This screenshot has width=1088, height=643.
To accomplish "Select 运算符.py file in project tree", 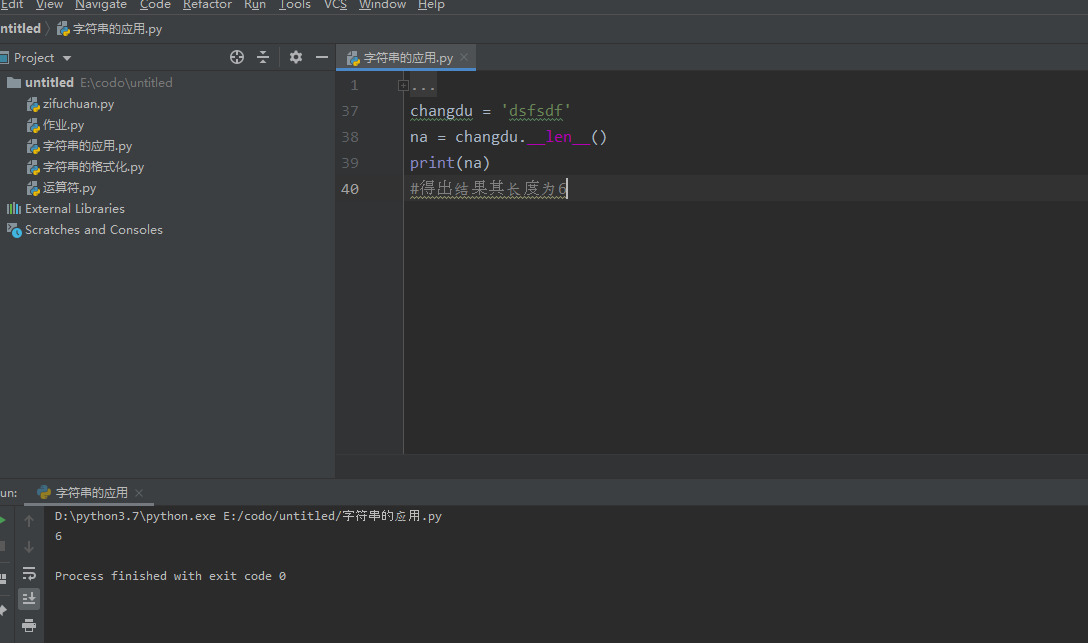I will 69,188.
